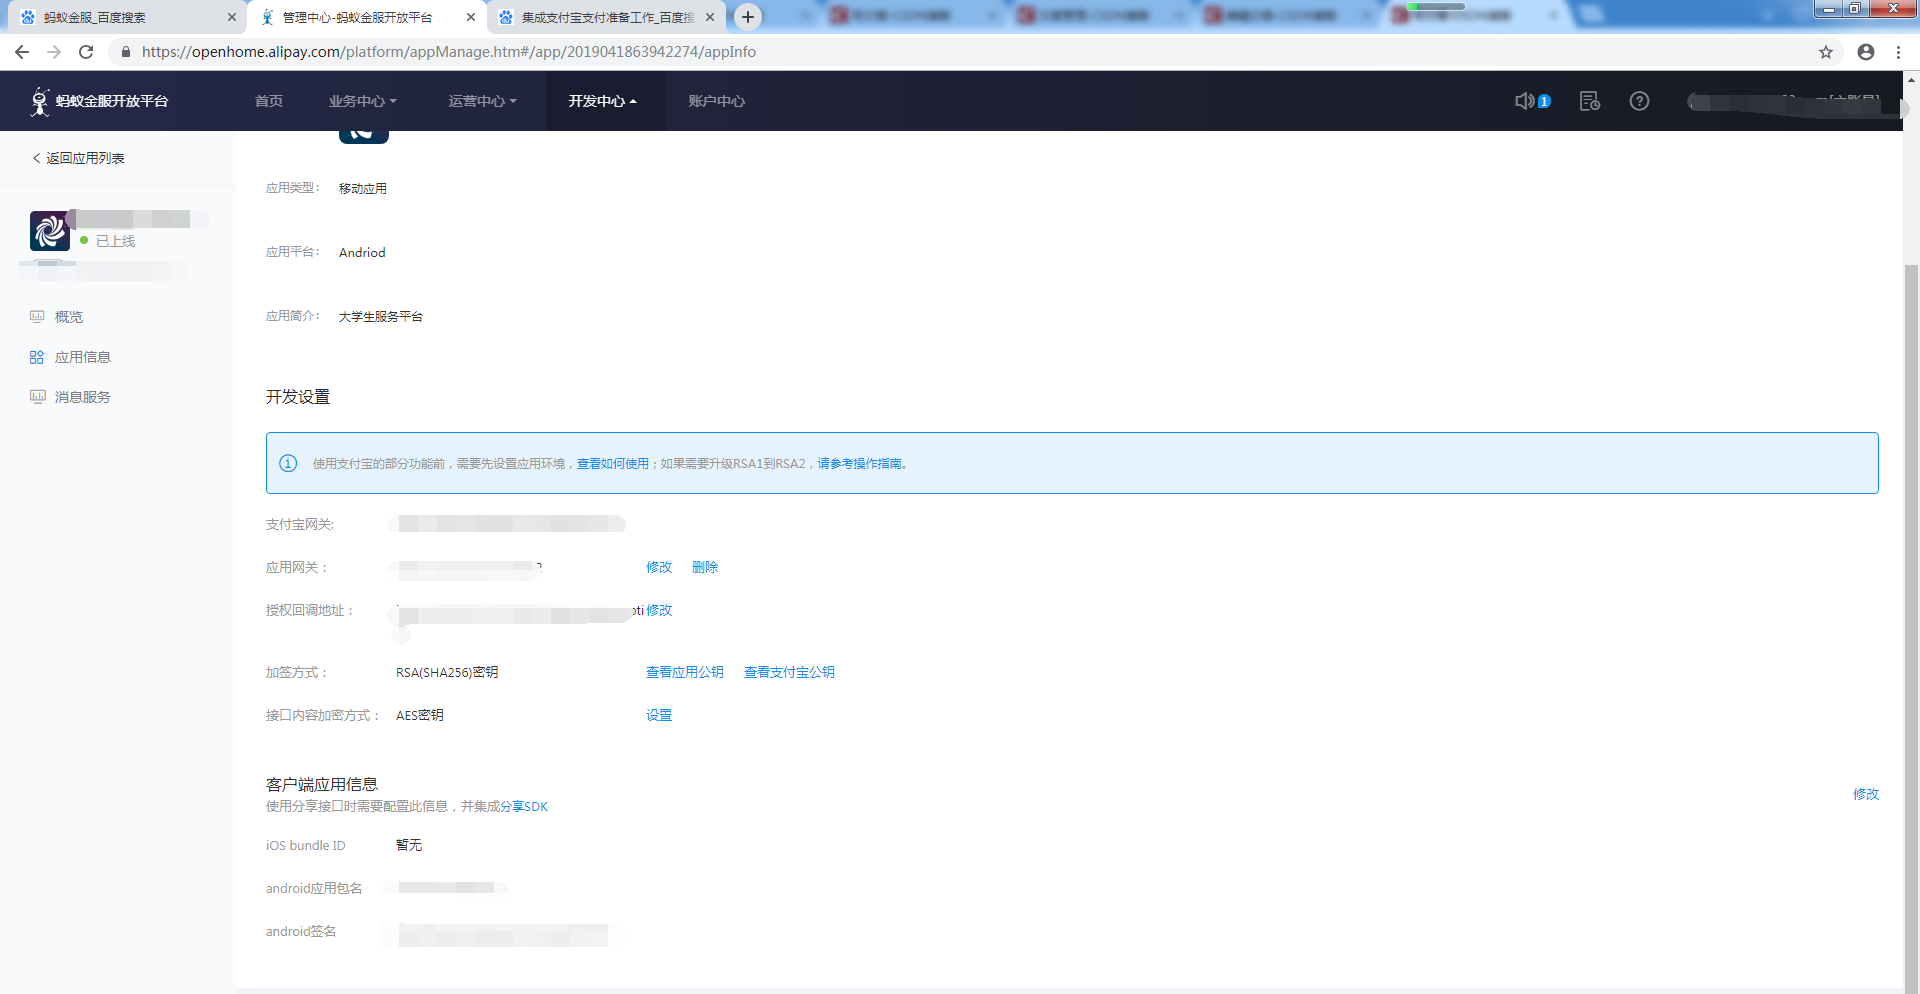Click the 开发设置 heading
1920x994 pixels.
click(298, 397)
